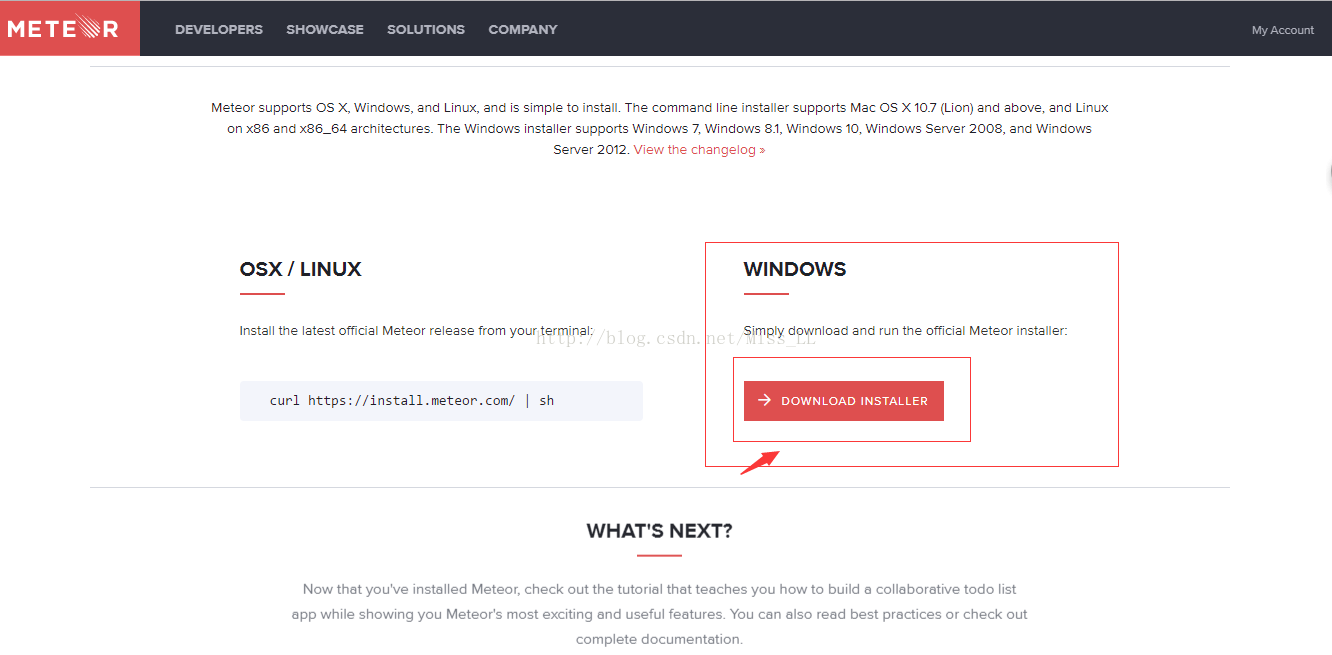Click 'Simply download and run' installer text

coord(906,331)
